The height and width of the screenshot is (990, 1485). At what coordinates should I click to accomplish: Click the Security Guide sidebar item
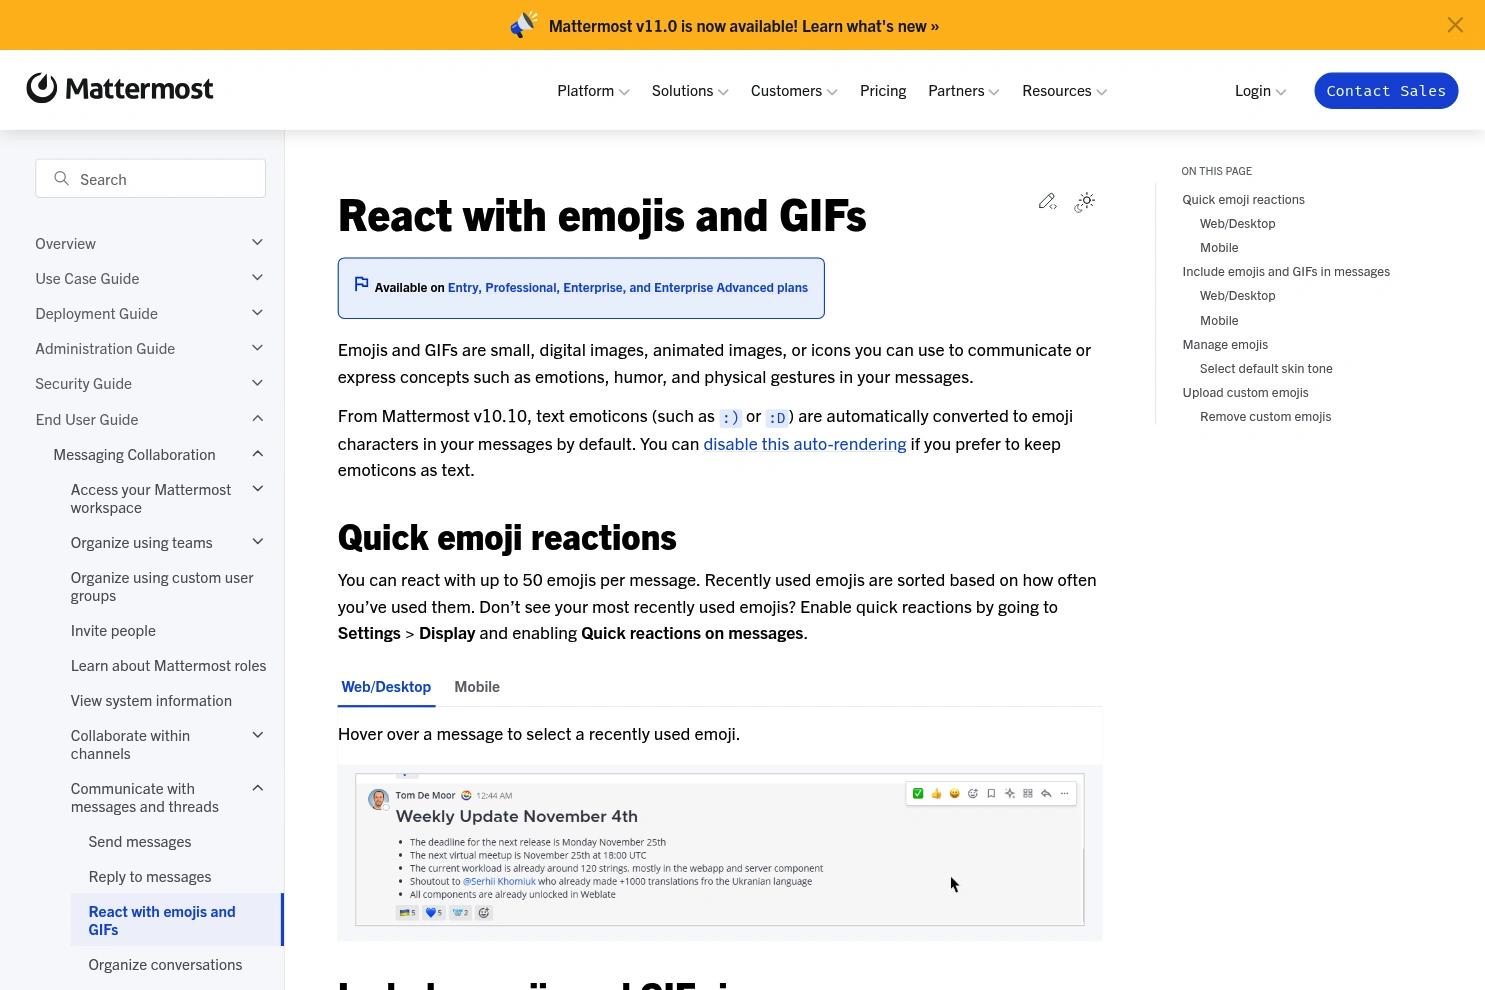point(83,384)
